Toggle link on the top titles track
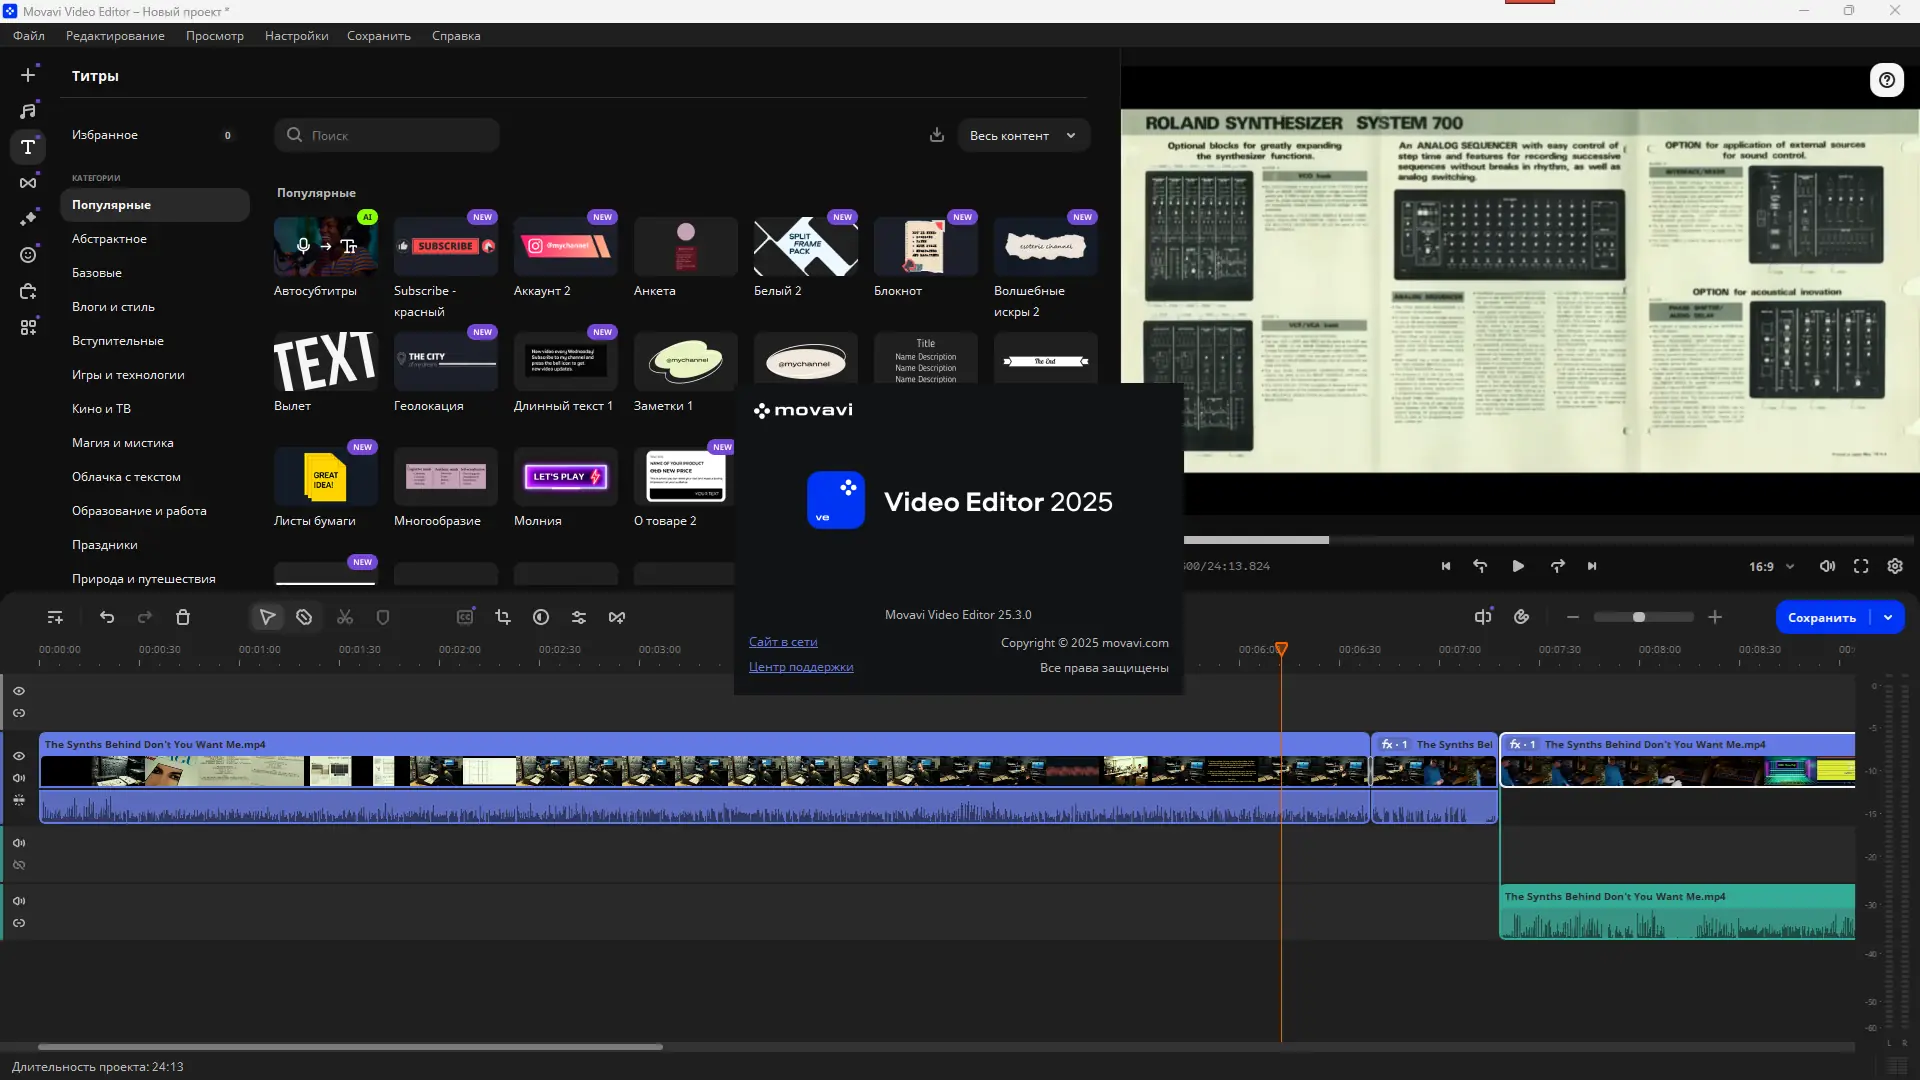The height and width of the screenshot is (1080, 1920). tap(19, 713)
